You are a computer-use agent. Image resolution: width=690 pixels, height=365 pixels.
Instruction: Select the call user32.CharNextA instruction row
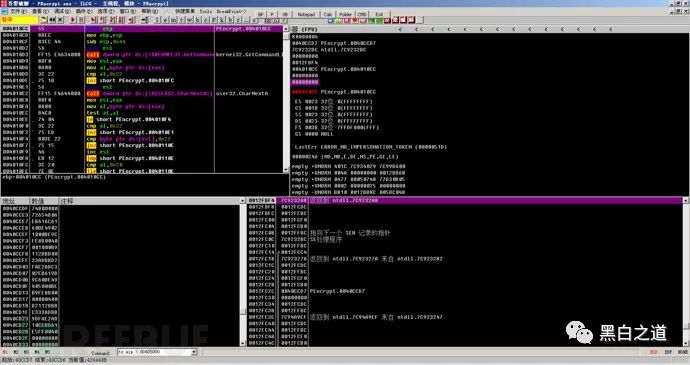(142, 93)
